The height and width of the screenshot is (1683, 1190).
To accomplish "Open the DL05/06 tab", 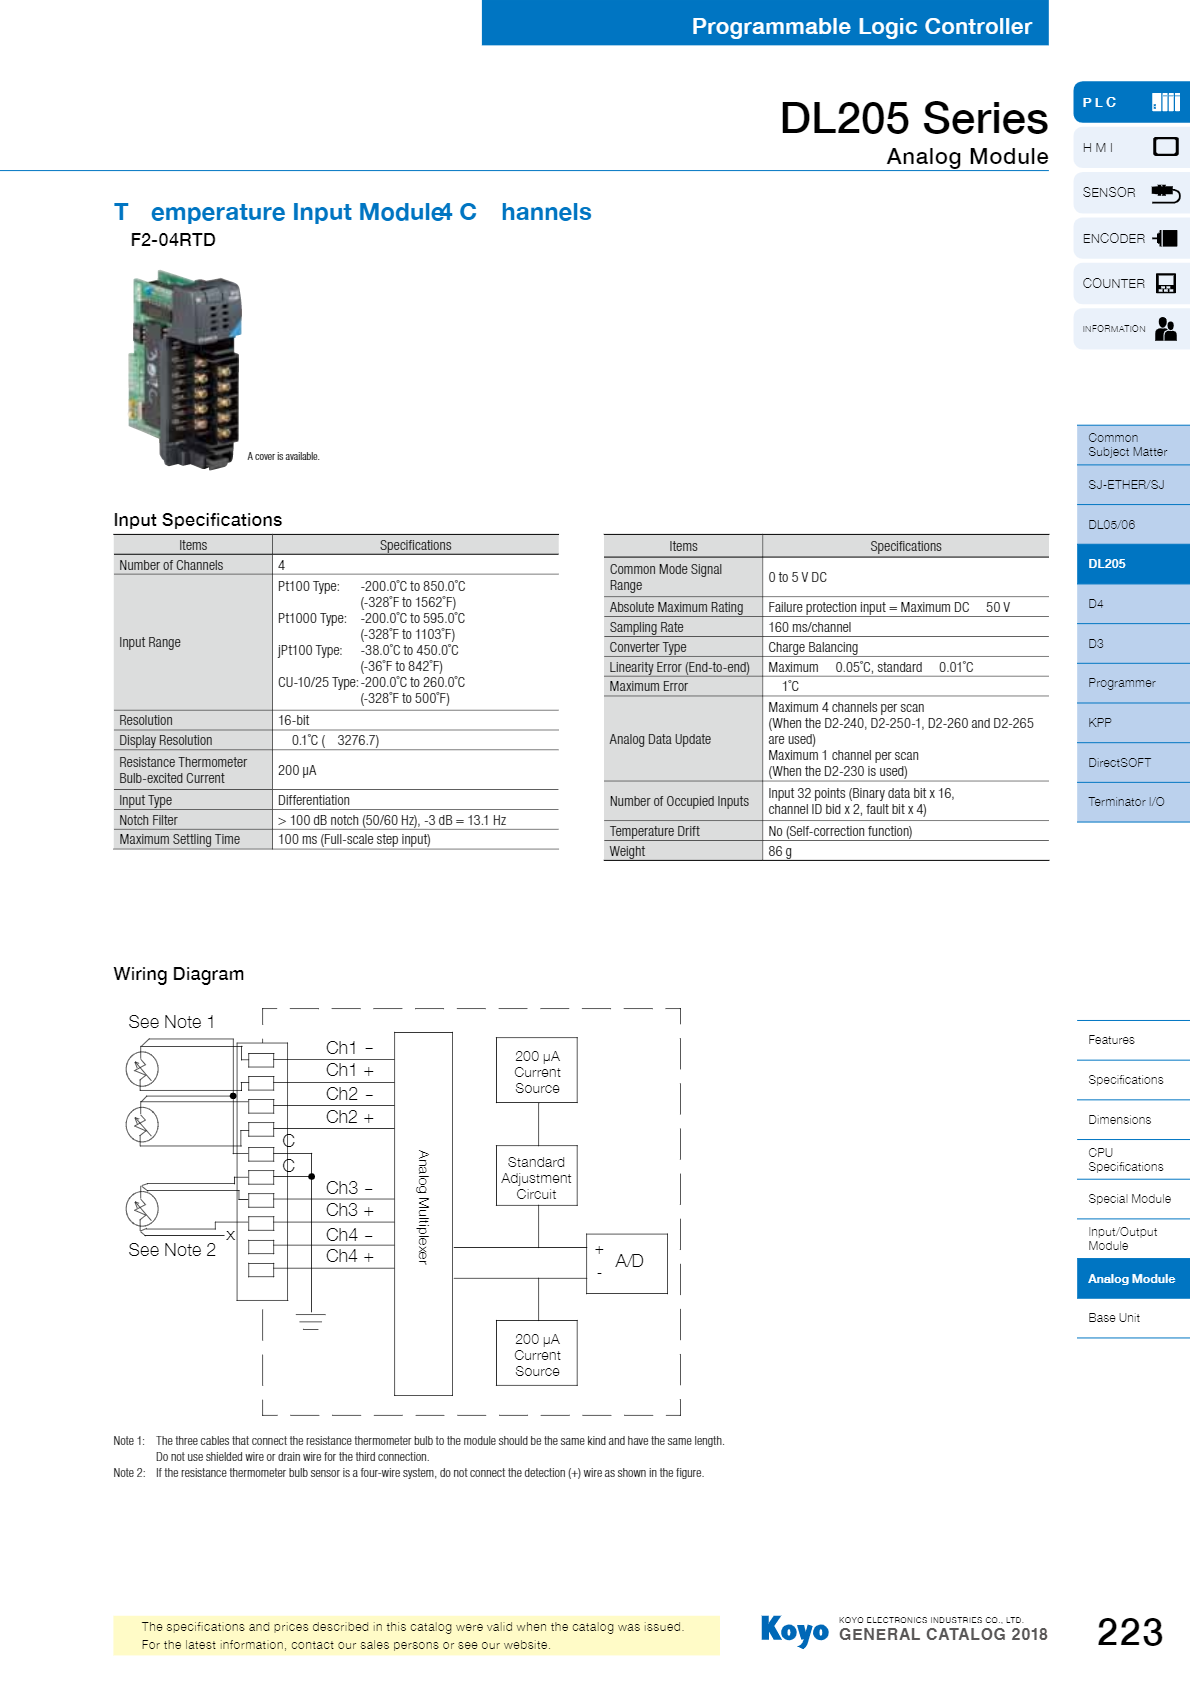I will pyautogui.click(x=1133, y=524).
